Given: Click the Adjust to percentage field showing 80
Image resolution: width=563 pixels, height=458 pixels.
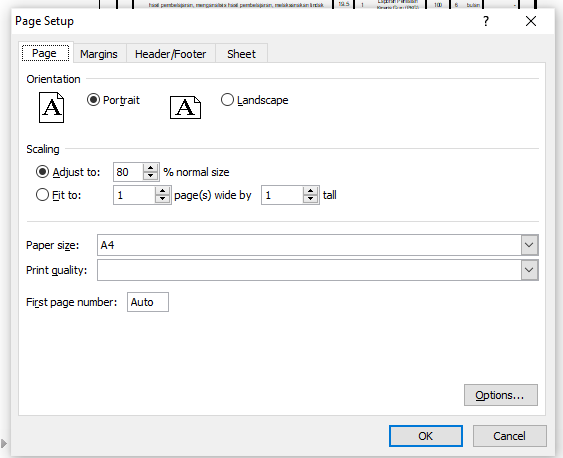Looking at the screenshot, I should click(x=128, y=172).
